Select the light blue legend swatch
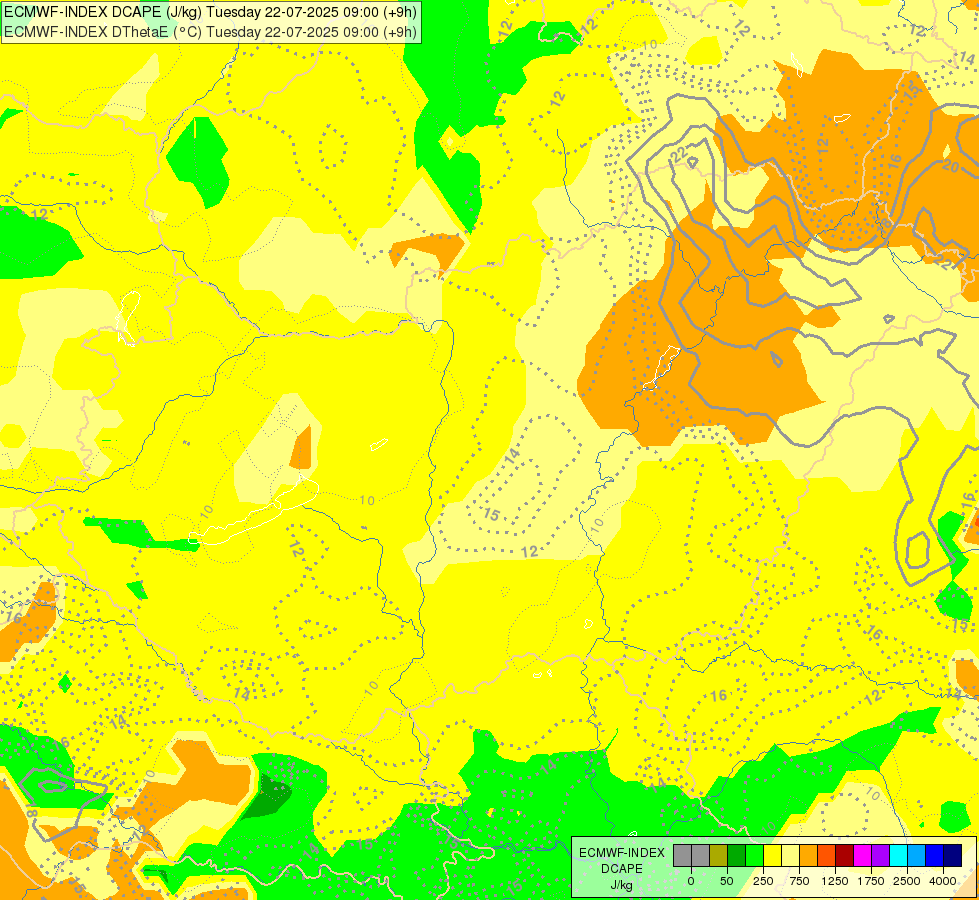 917,855
